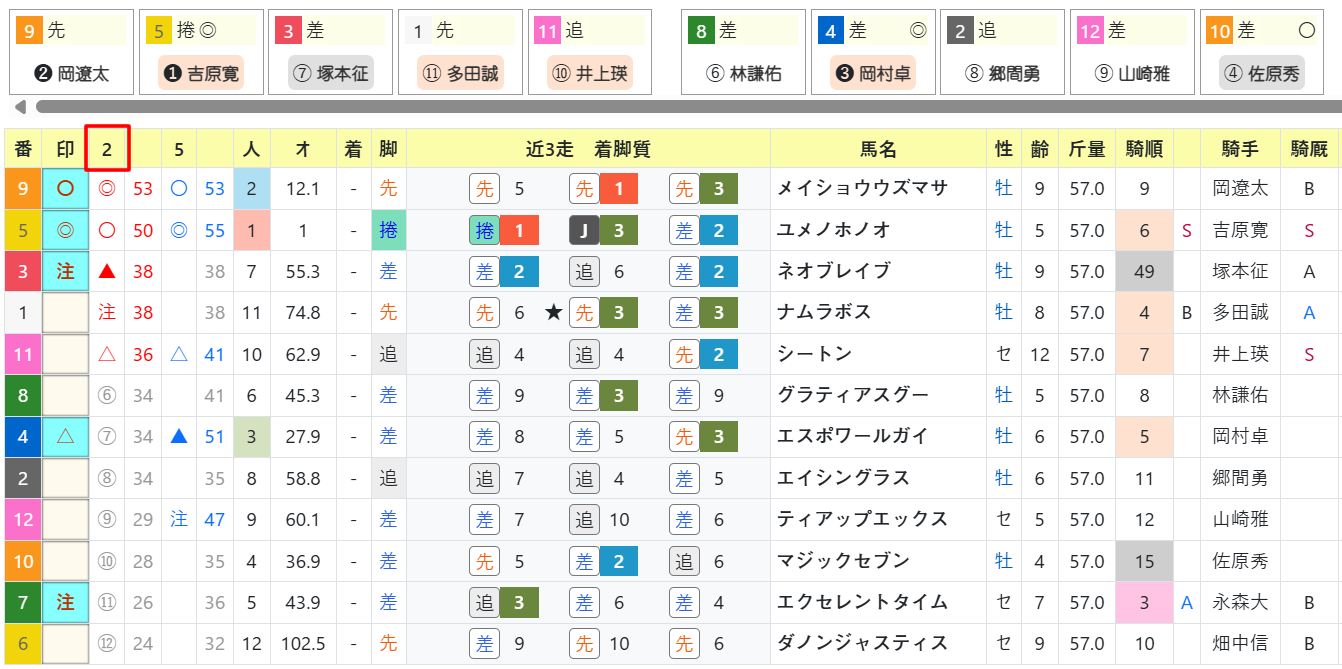The image size is (1342, 669).
Task: Click the 差 2 blue result badge in マジックセブン row
Action: [x=604, y=561]
